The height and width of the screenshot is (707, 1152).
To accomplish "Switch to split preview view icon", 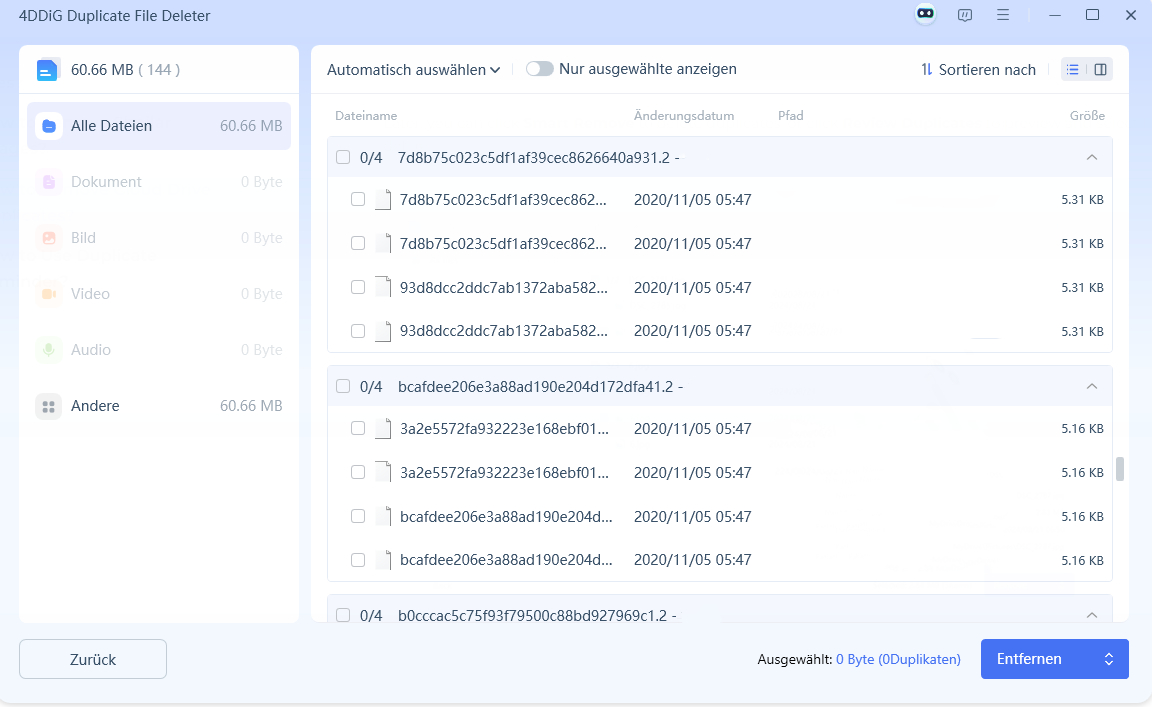I will click(x=1100, y=69).
